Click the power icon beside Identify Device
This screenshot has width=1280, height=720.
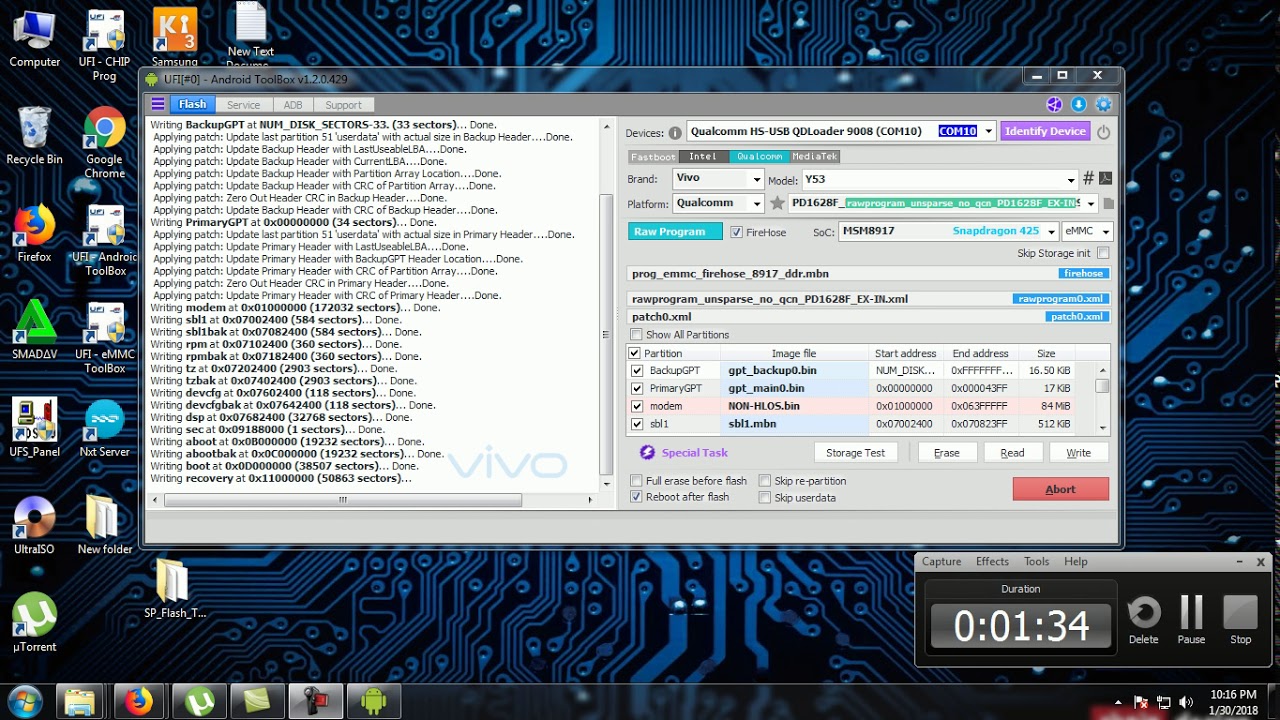click(x=1103, y=132)
